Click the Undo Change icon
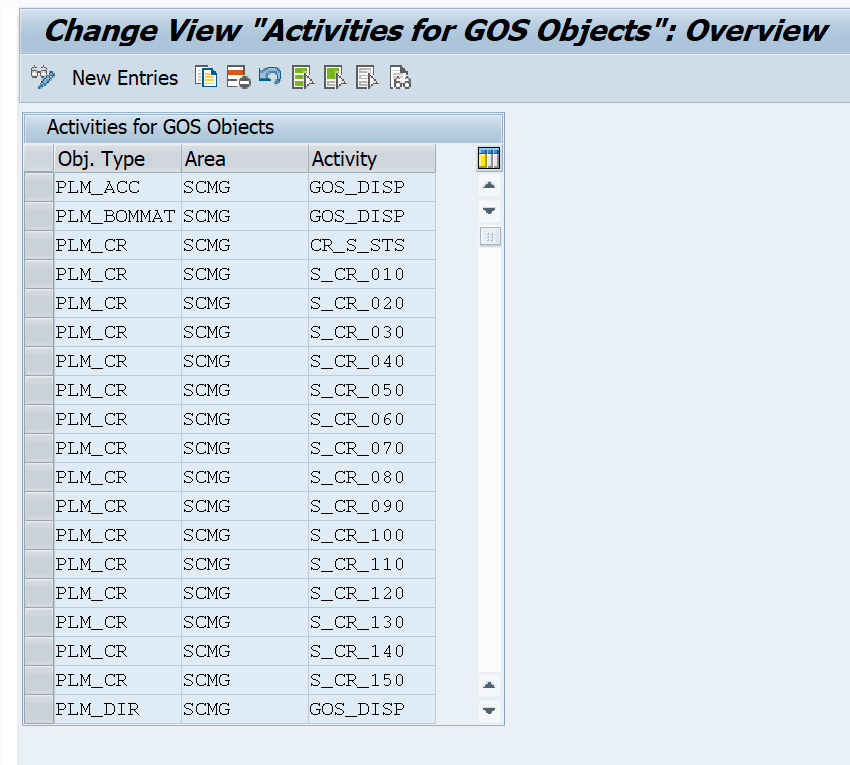Viewport: 850px width, 765px height. [x=270, y=76]
